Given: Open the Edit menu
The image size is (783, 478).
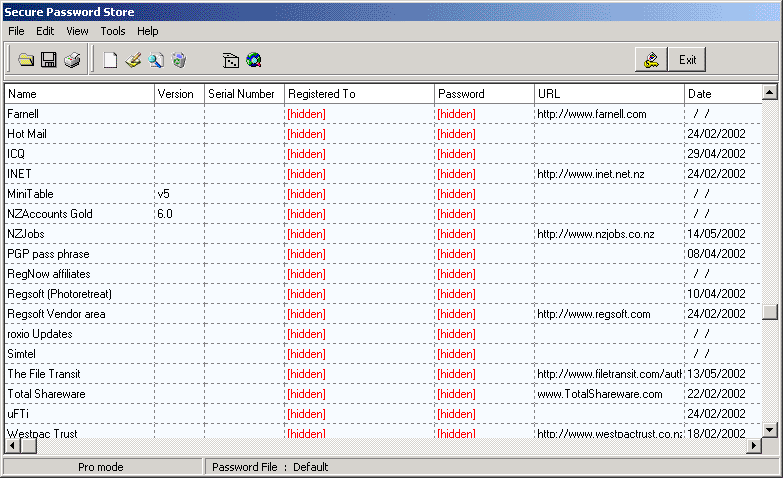Looking at the screenshot, I should (x=45, y=31).
